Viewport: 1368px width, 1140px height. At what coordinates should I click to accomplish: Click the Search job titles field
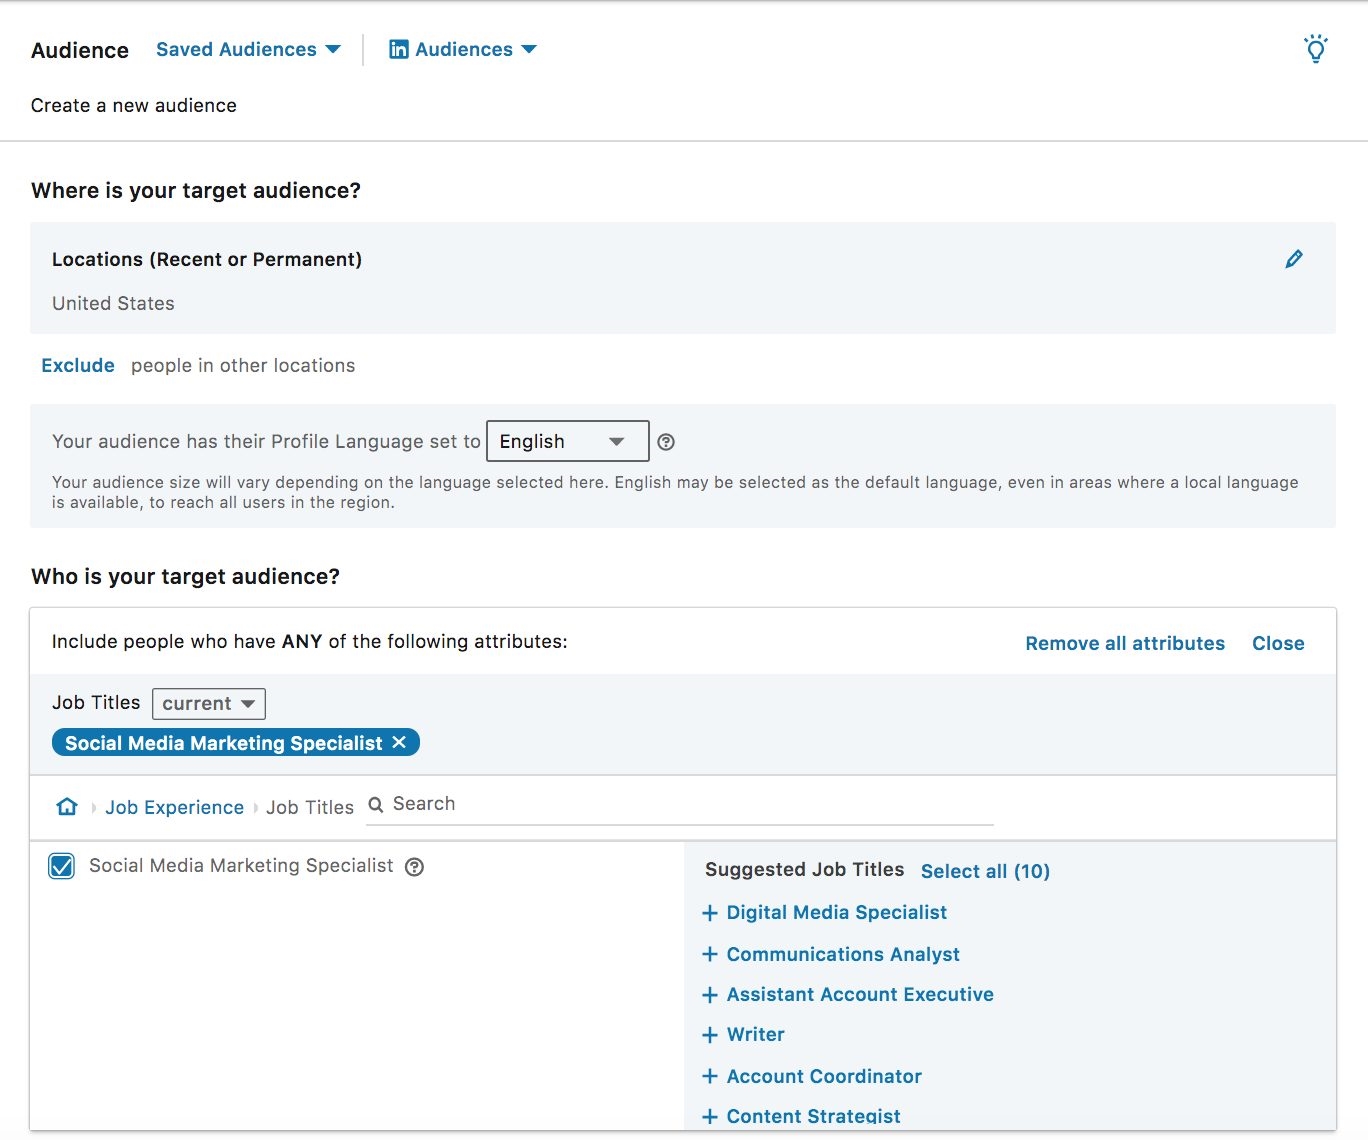point(600,803)
